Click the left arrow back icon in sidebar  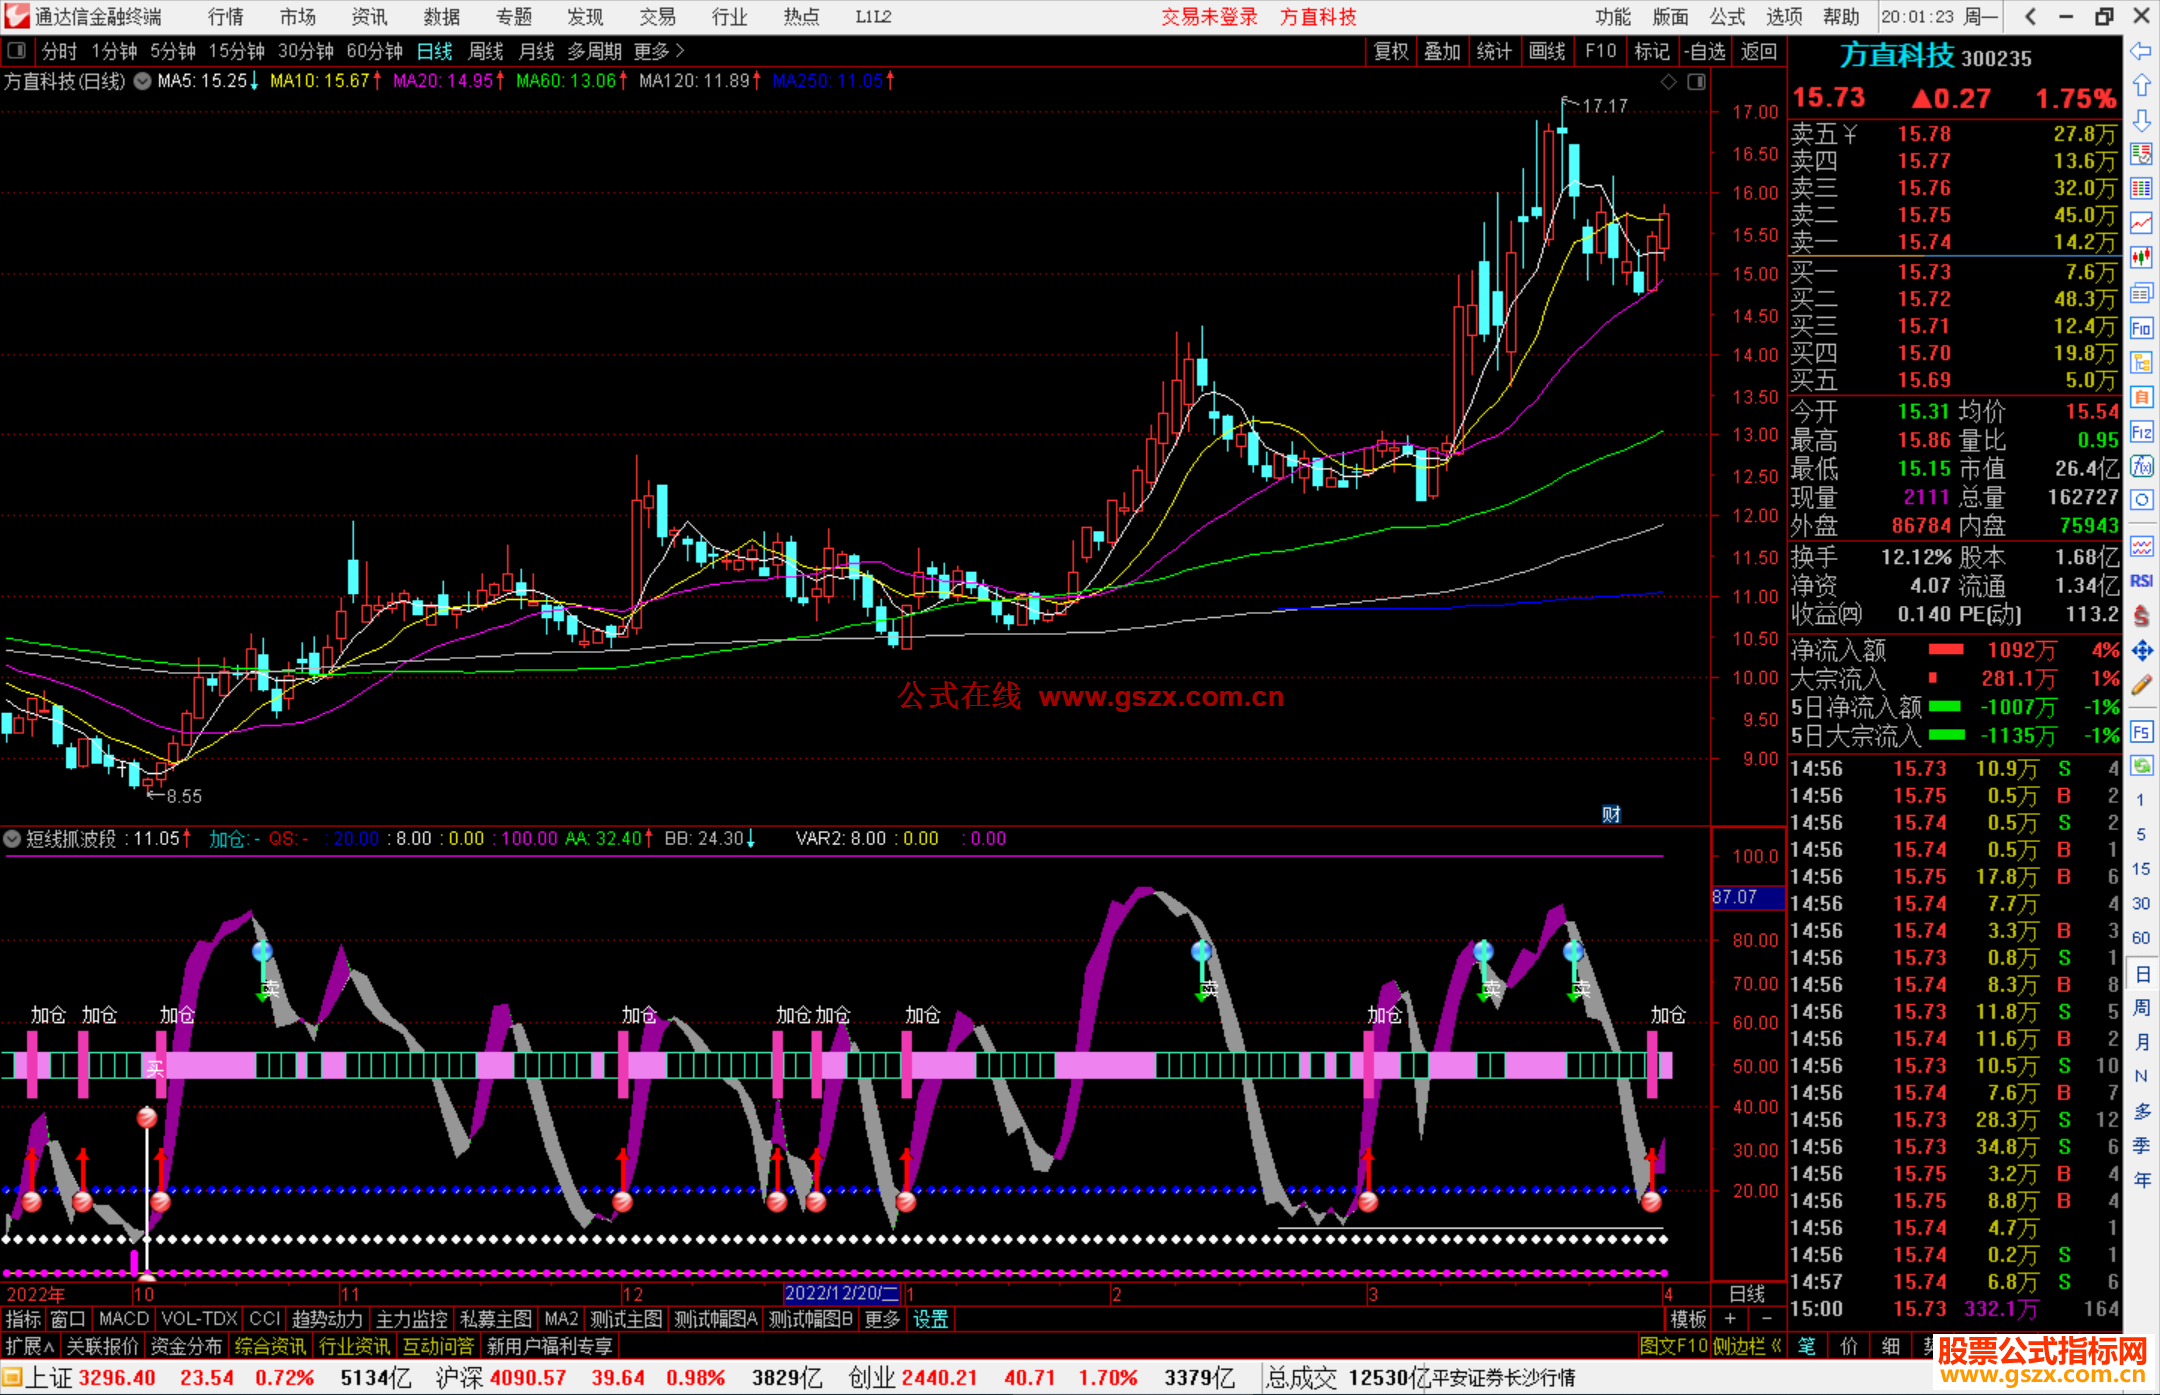coord(2141,51)
